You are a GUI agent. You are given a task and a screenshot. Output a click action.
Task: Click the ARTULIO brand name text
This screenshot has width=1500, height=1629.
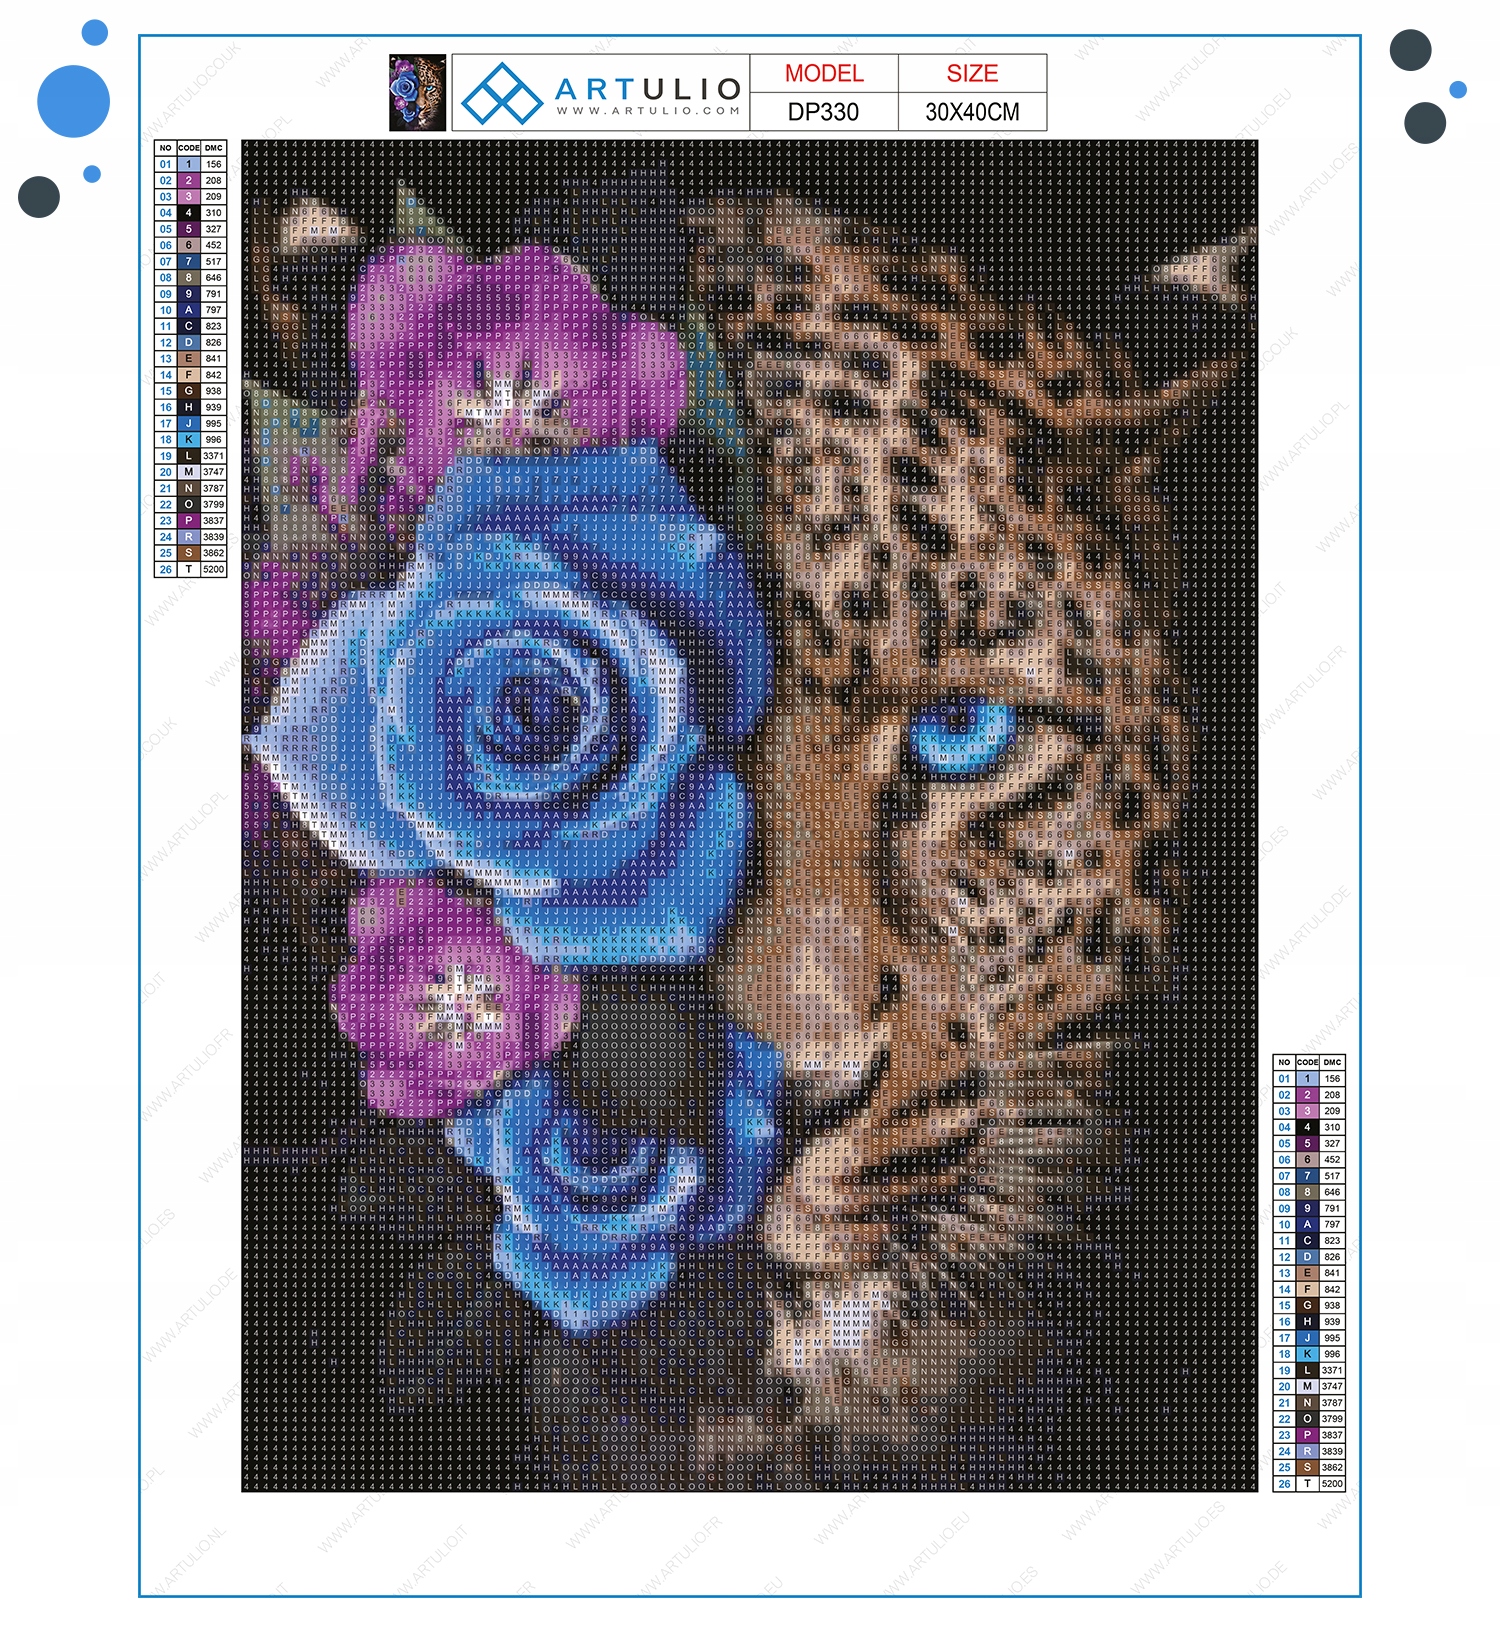pyautogui.click(x=649, y=89)
